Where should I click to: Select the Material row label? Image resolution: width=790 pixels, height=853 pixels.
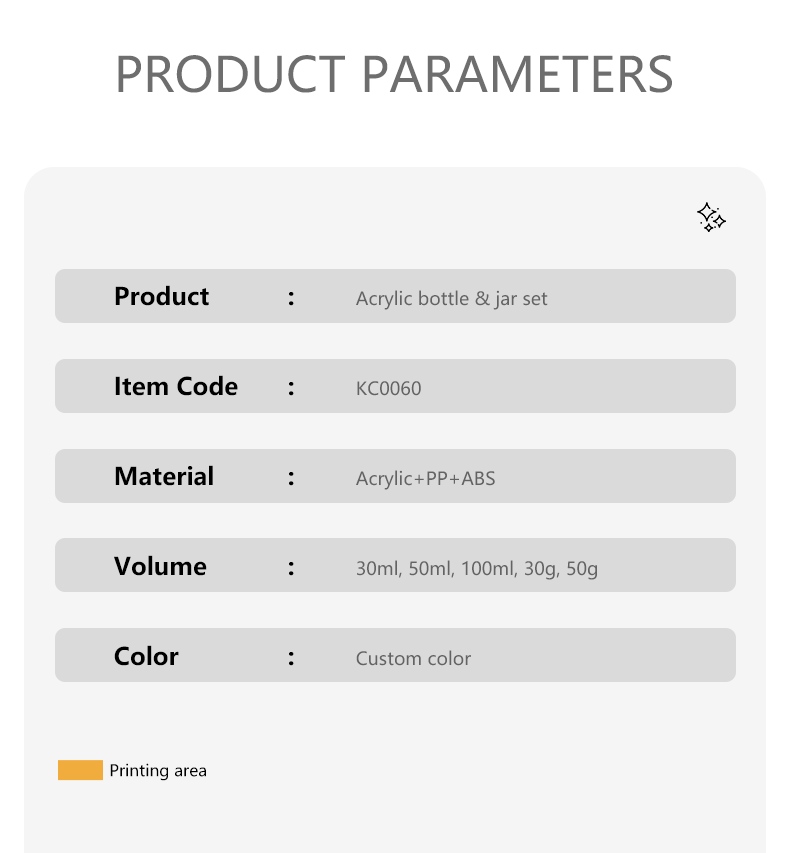164,476
